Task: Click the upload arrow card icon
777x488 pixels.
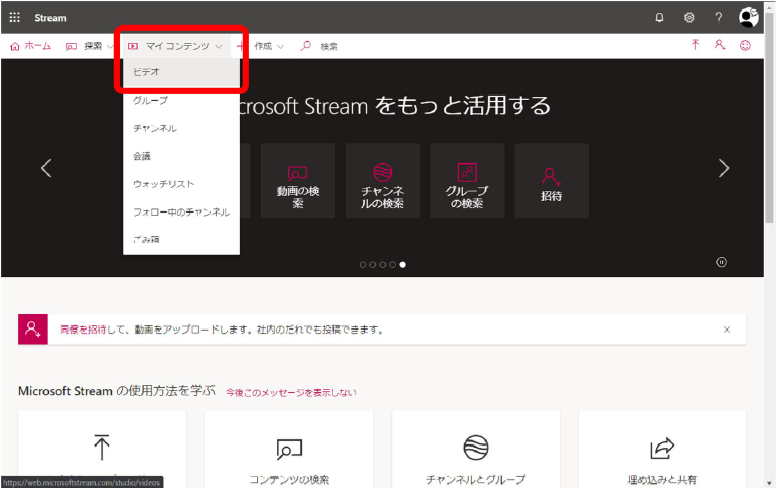Action: (102, 447)
